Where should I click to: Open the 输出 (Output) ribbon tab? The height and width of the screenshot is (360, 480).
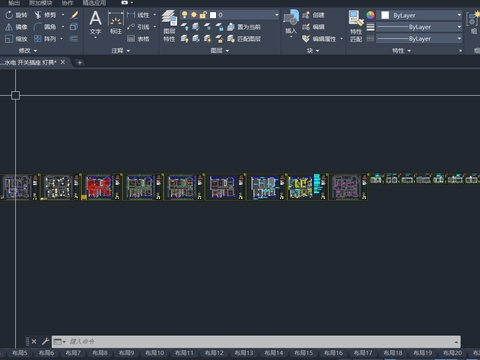pos(14,3)
